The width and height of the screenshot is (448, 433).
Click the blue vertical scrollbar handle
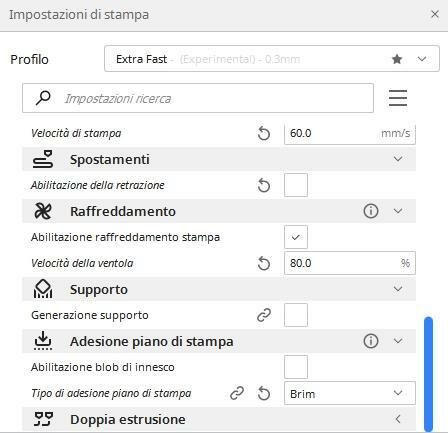tap(428, 374)
